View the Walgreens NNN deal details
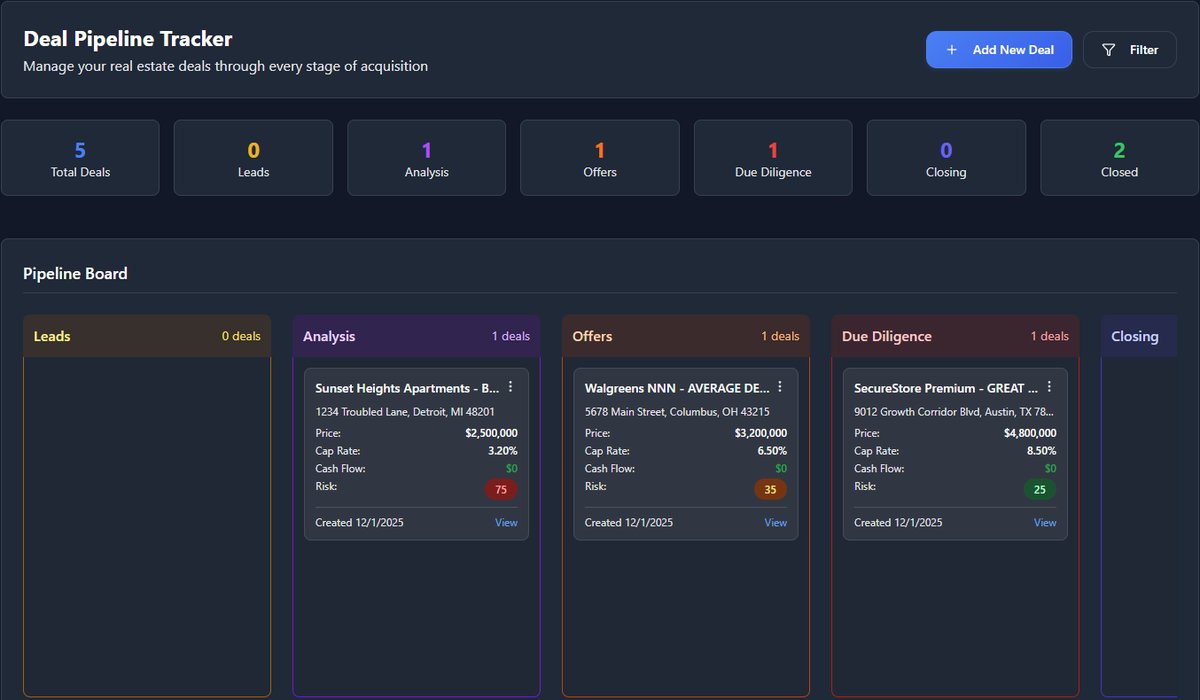The height and width of the screenshot is (700, 1200). pyautogui.click(x=775, y=523)
